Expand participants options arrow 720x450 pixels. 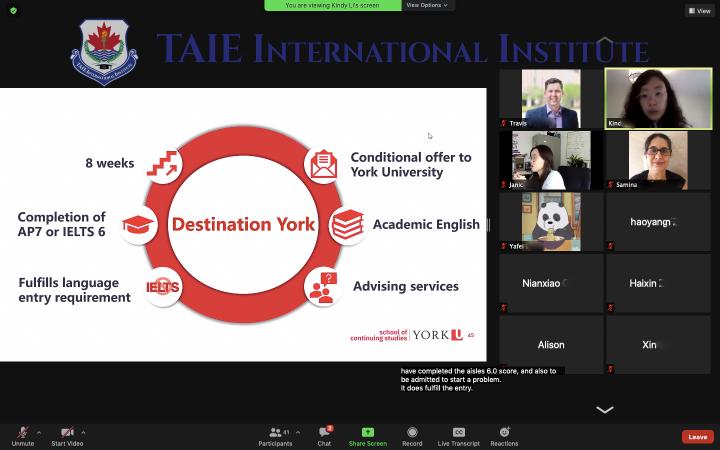[298, 433]
